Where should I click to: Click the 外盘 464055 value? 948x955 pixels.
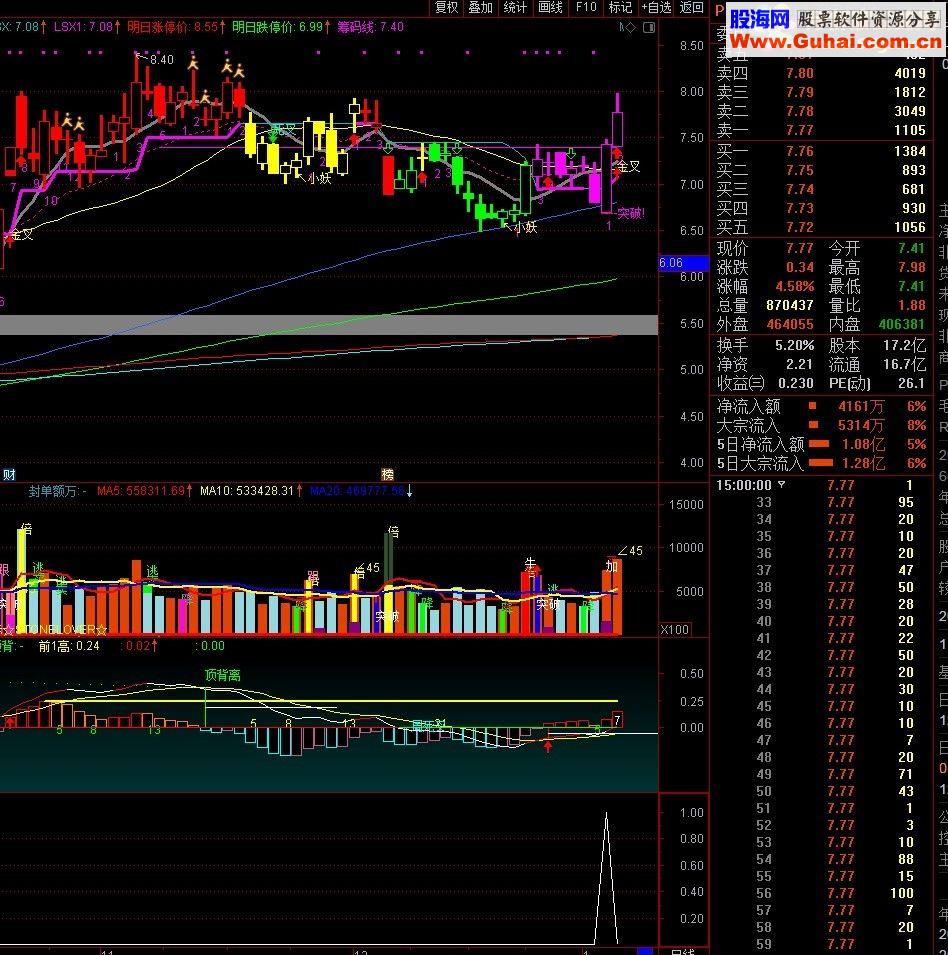coord(789,324)
